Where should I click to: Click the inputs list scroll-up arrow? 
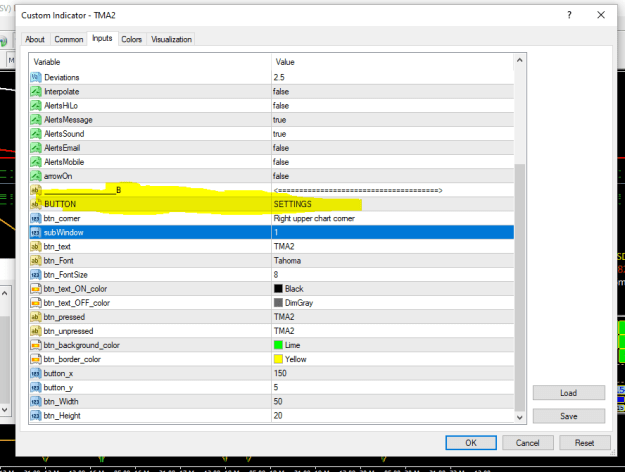click(519, 60)
